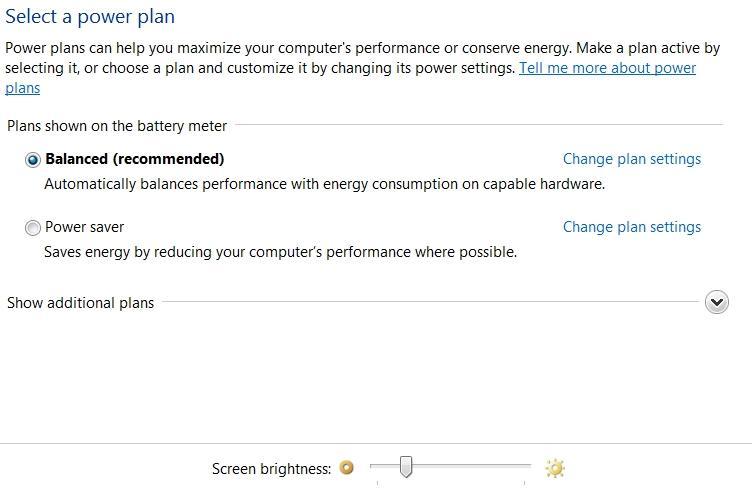Click the Power saver plan label
This screenshot has height=490, width=752.
84,227
